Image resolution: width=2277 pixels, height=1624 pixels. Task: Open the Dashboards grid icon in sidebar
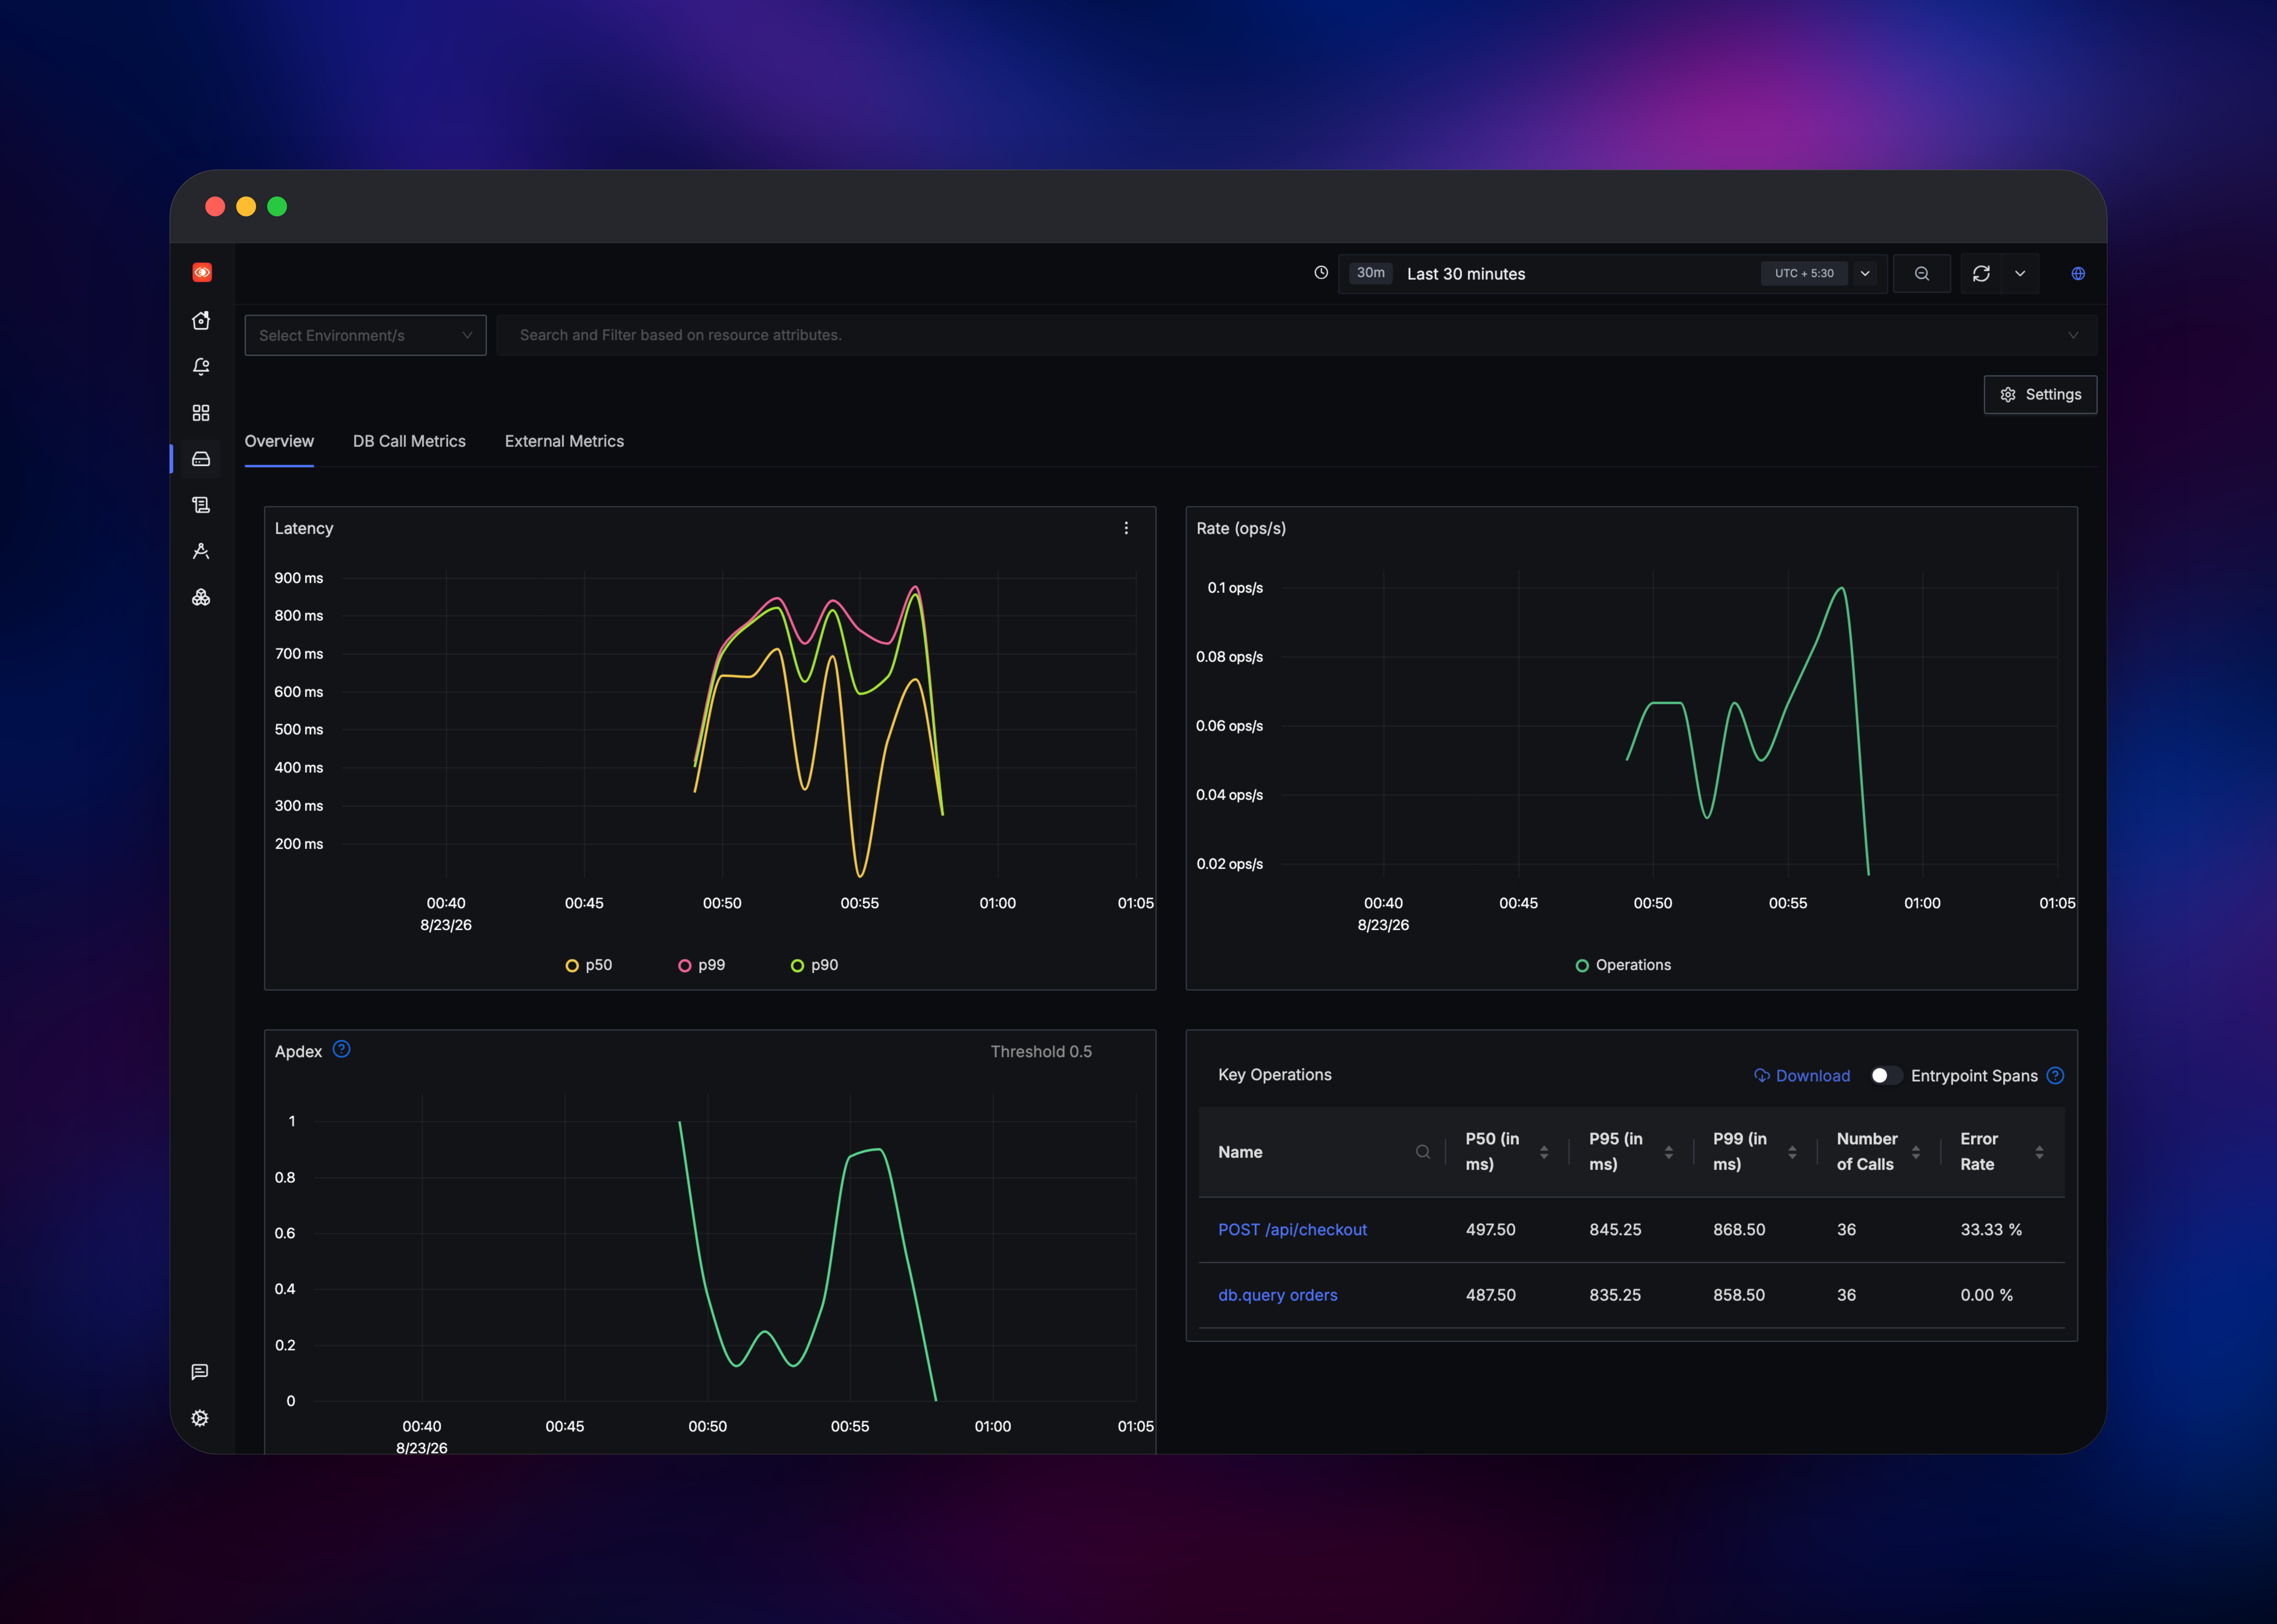click(201, 413)
